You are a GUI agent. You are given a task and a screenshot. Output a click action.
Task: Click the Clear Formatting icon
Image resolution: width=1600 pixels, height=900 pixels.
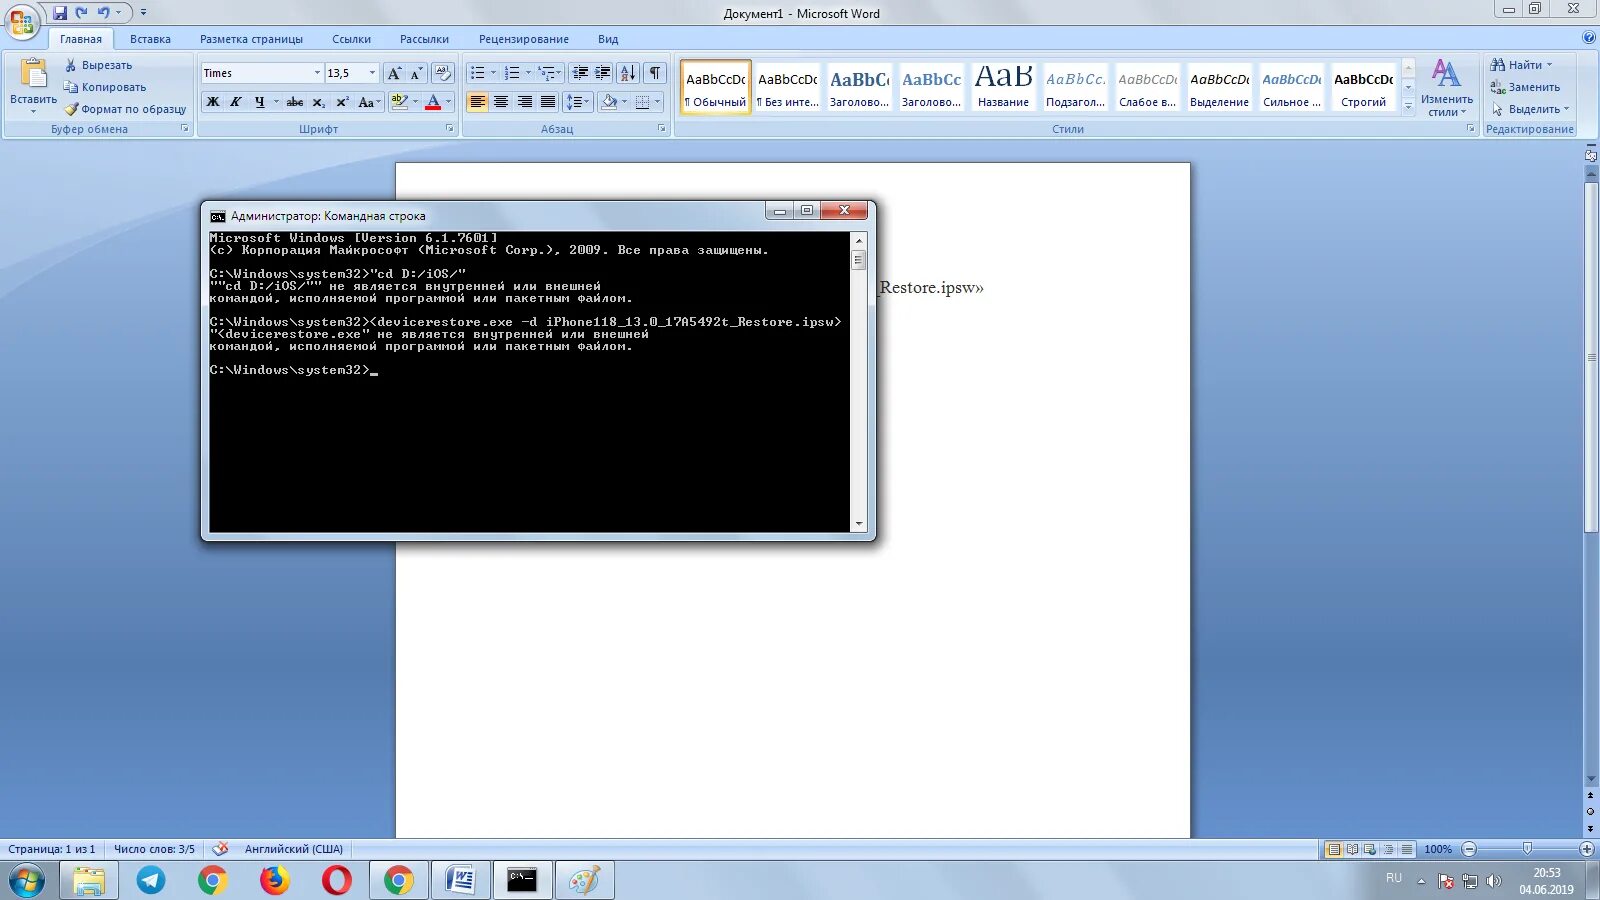pos(443,73)
